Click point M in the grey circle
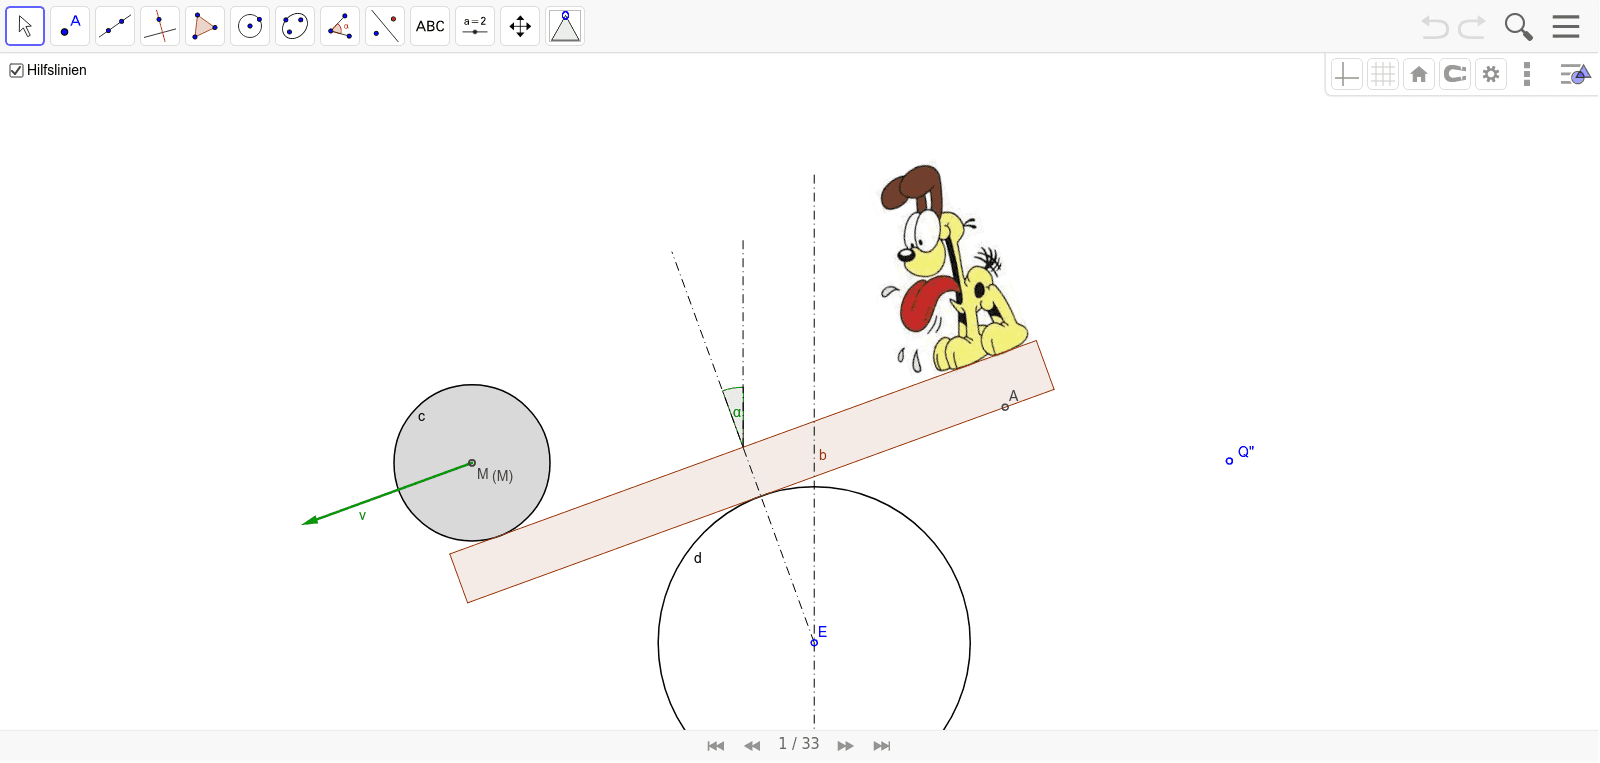The width and height of the screenshot is (1600, 763). coord(472,463)
